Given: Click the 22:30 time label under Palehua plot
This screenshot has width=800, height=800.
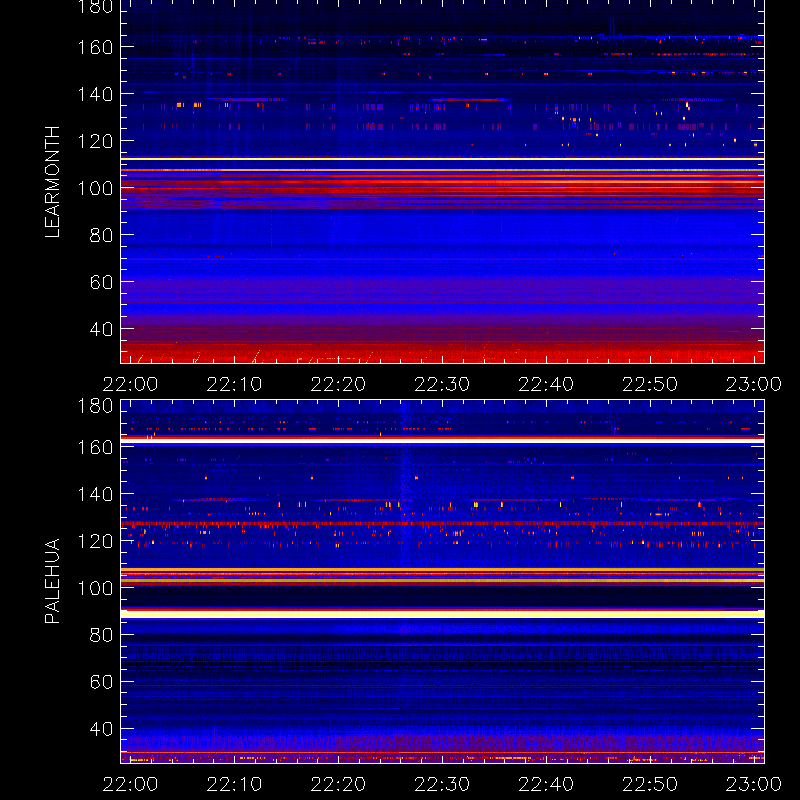Looking at the screenshot, I should coord(442,784).
